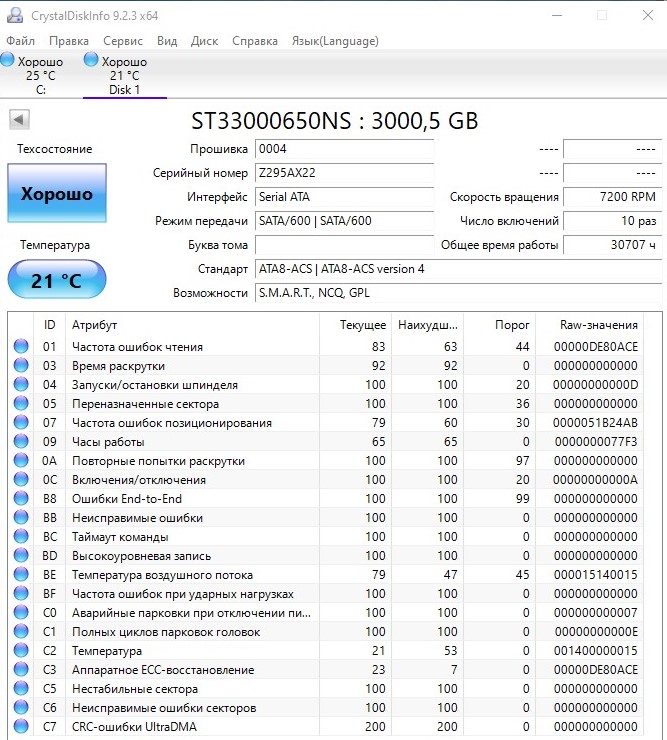Select the Disk 1 drive tab
Viewport: 667px width, 740px height.
(125, 75)
